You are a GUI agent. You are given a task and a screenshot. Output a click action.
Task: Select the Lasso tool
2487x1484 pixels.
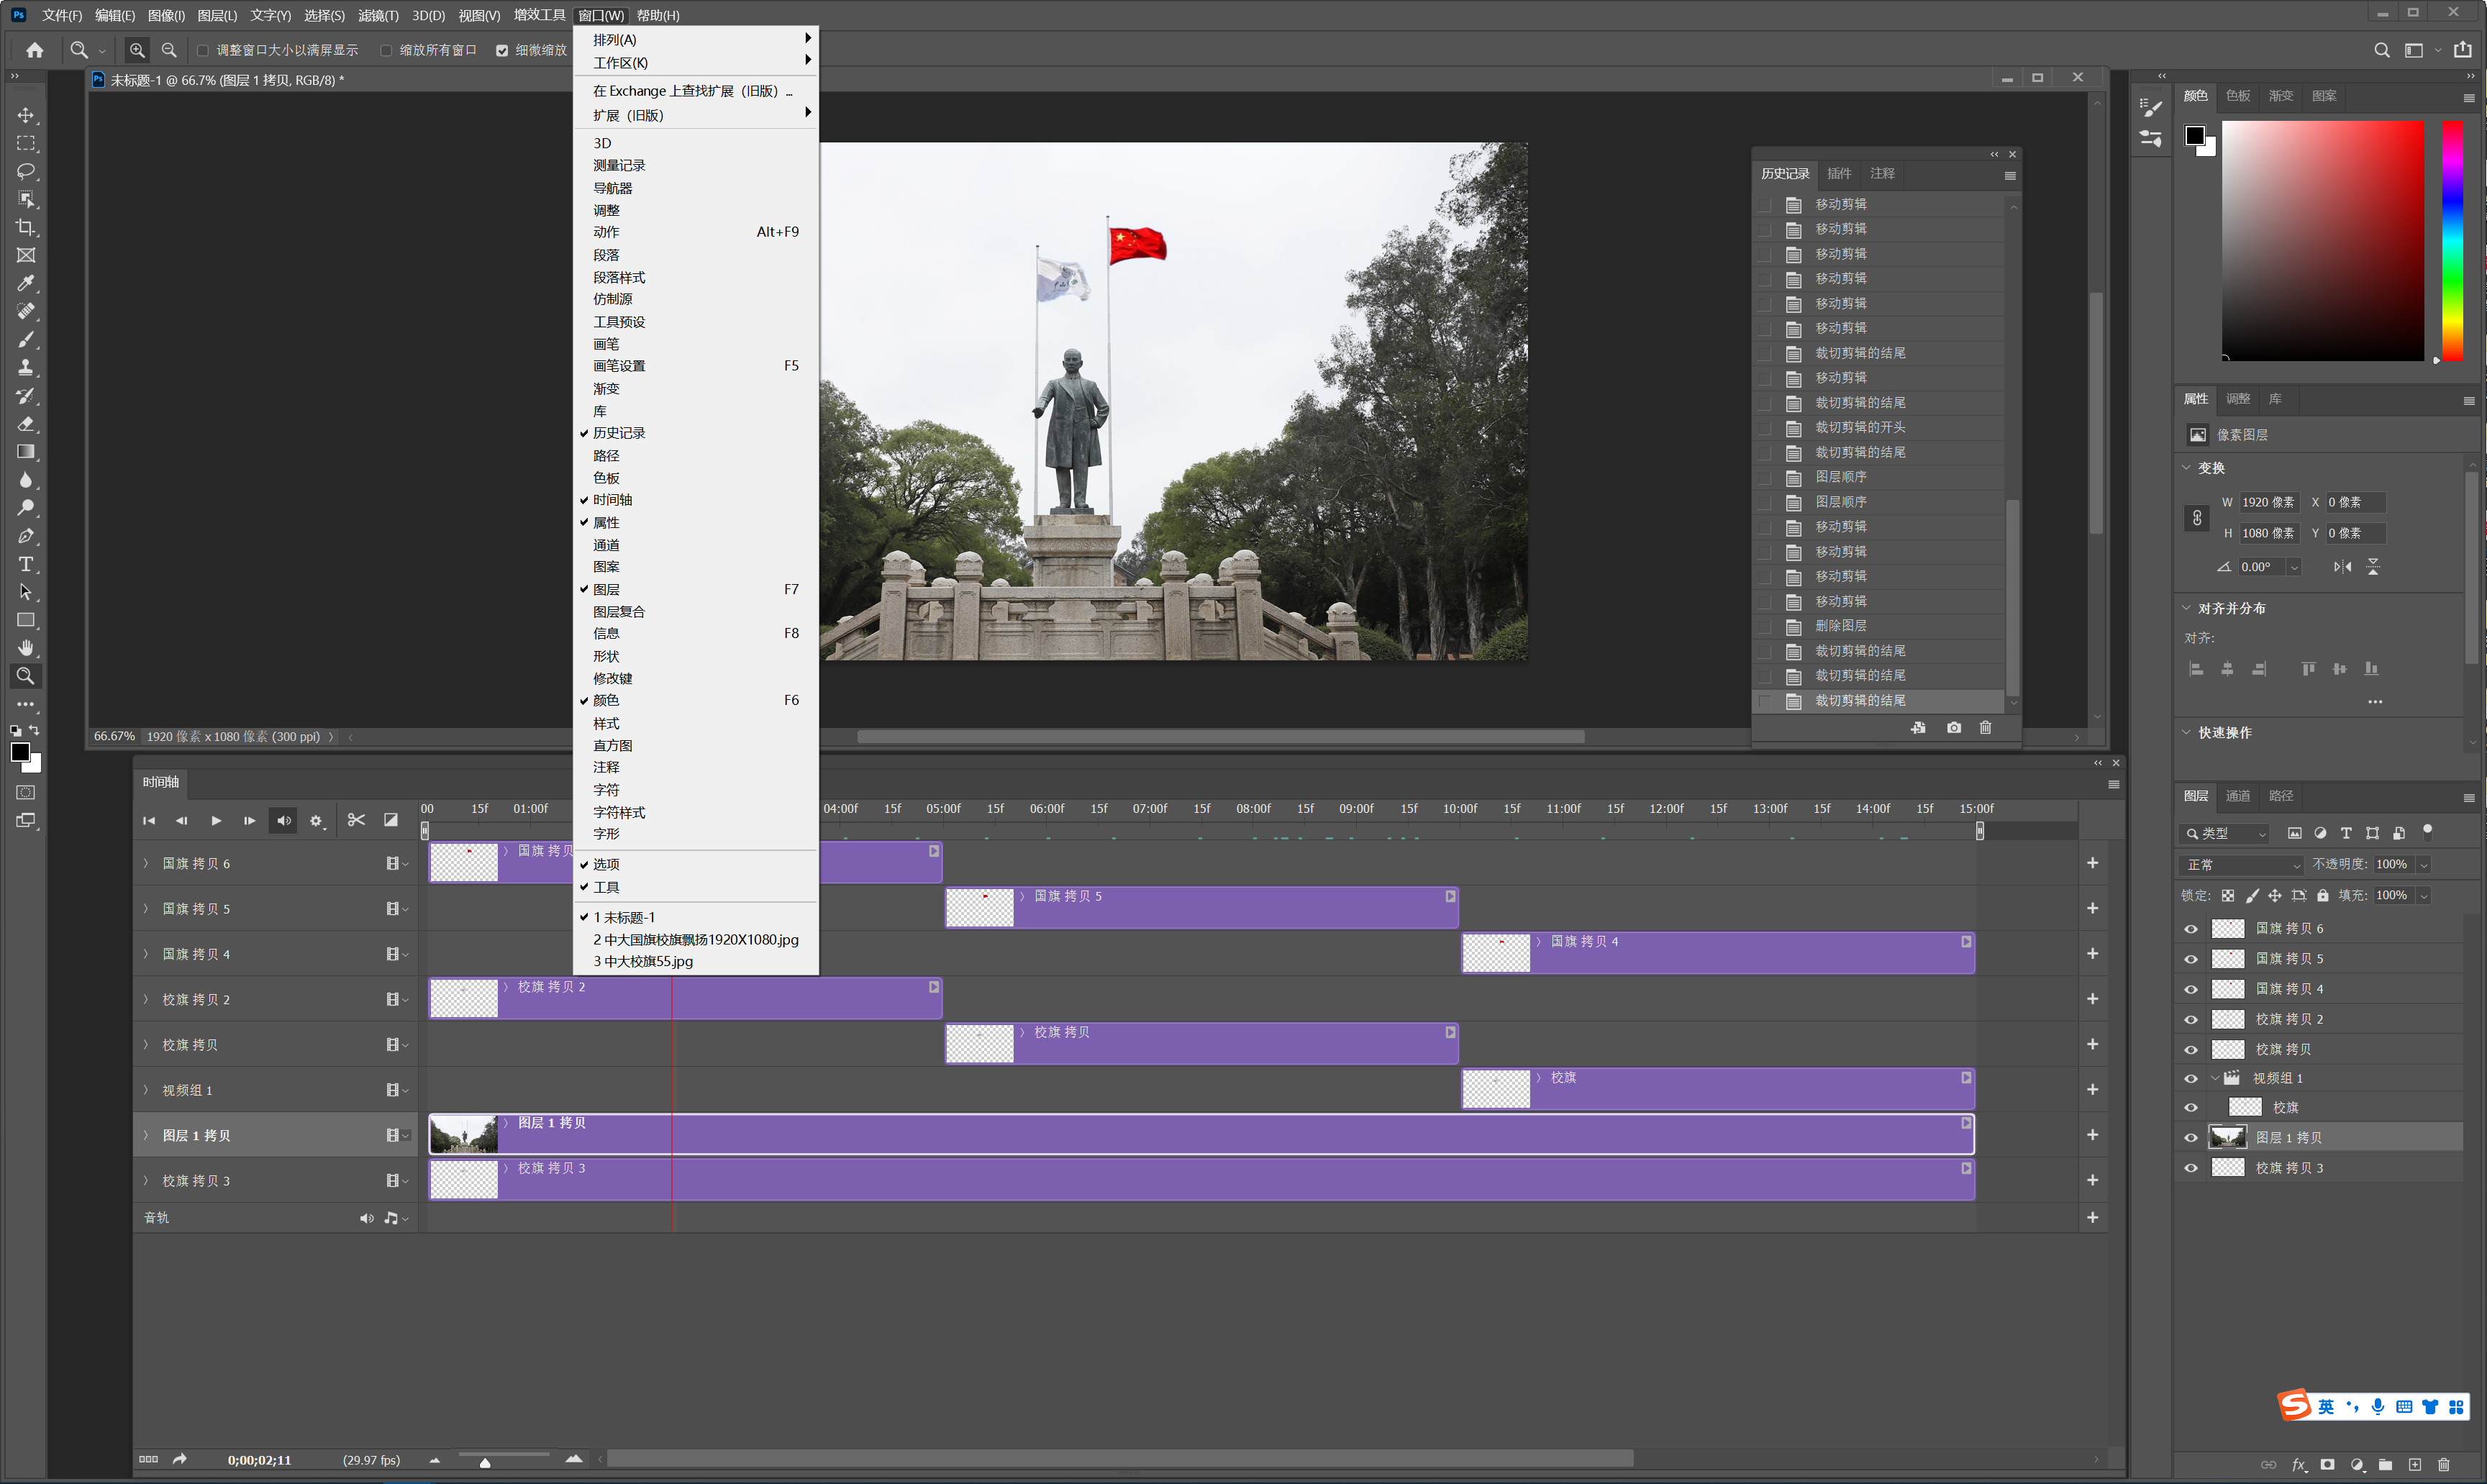coord(26,171)
